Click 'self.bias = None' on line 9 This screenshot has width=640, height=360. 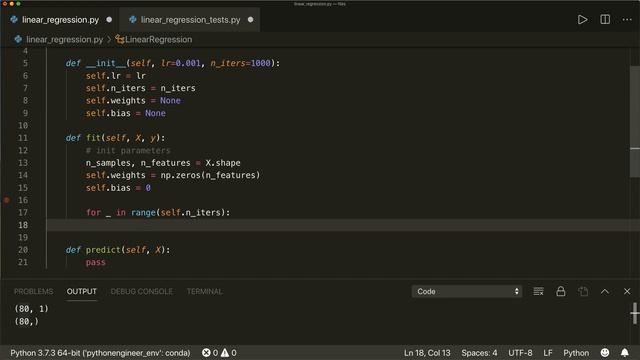pos(126,113)
